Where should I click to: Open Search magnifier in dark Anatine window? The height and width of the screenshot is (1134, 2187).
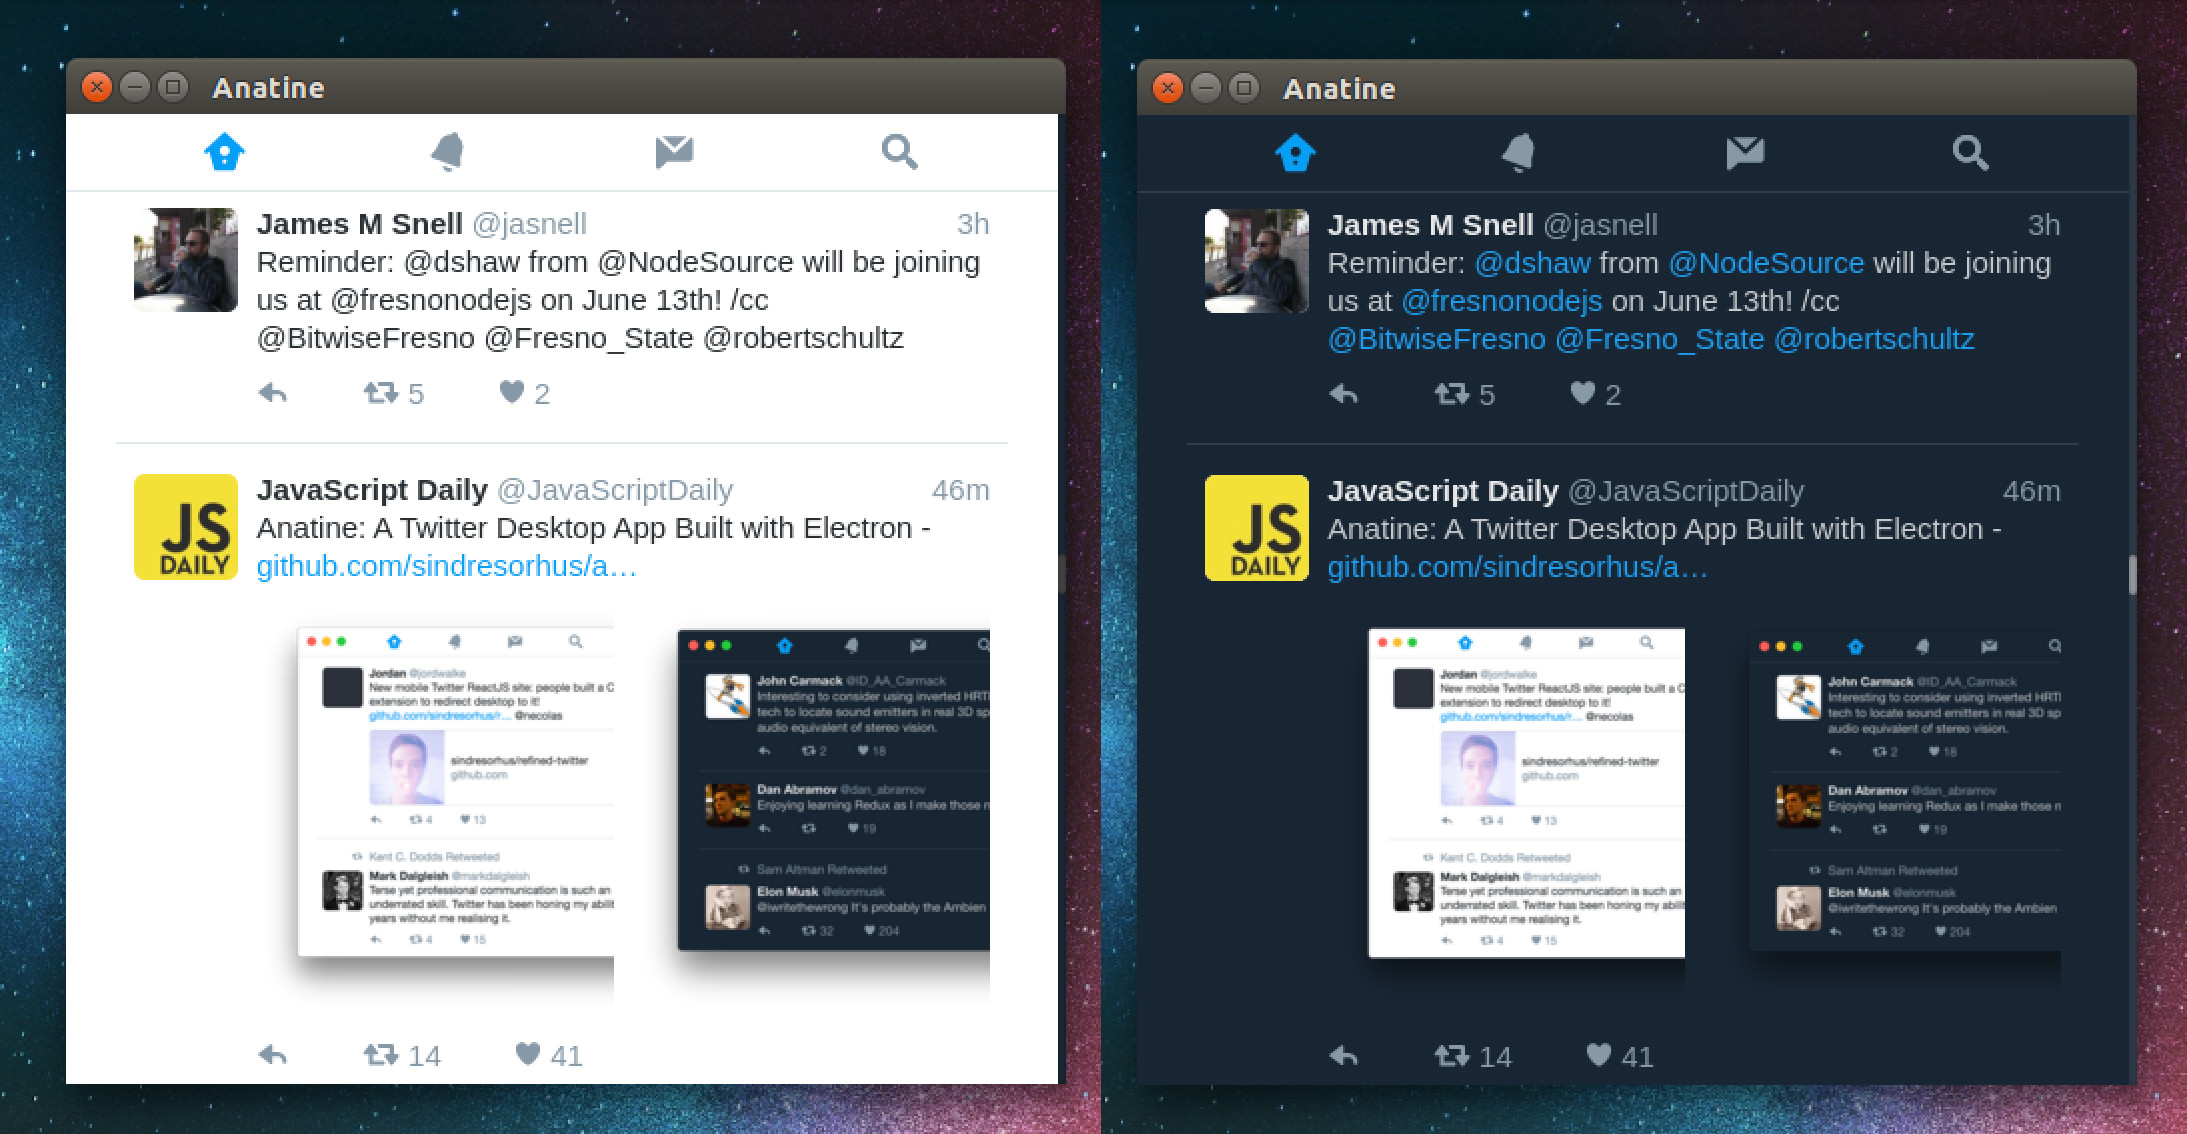click(1970, 153)
